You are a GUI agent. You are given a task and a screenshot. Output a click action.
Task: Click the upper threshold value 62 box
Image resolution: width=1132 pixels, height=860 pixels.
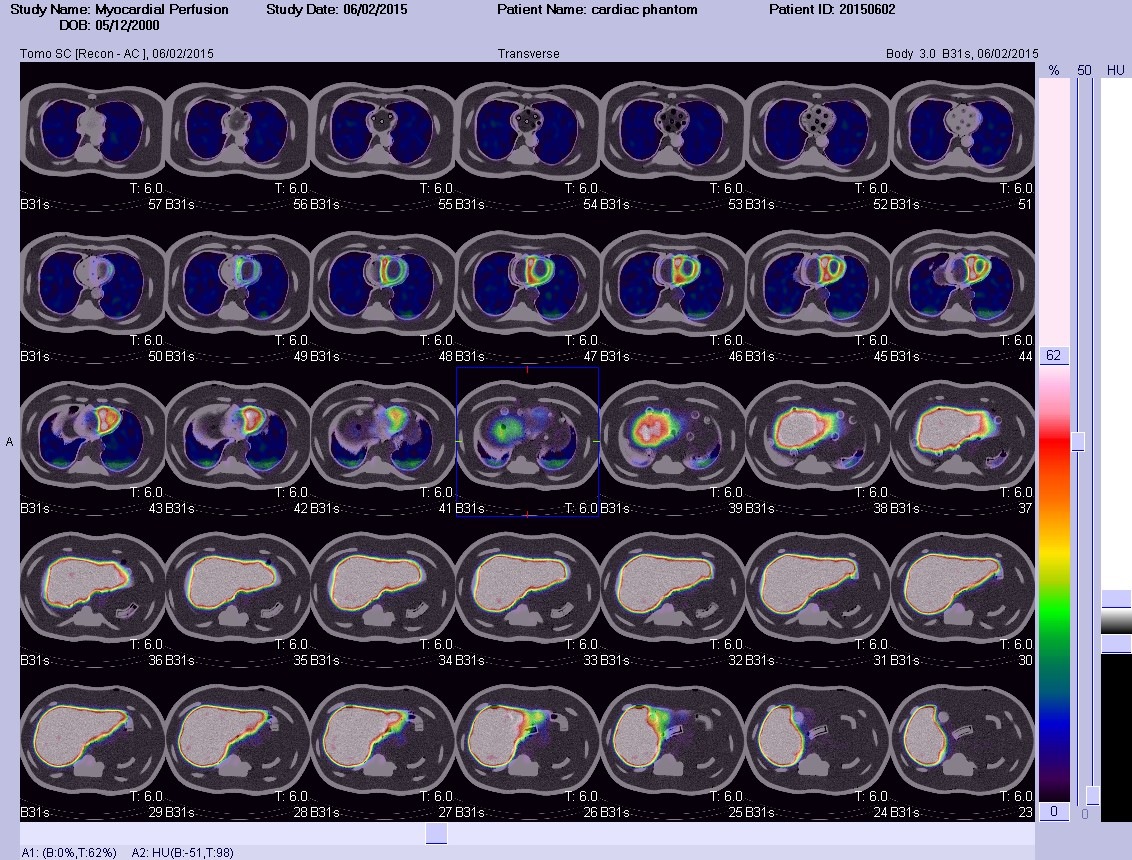(x=1053, y=355)
